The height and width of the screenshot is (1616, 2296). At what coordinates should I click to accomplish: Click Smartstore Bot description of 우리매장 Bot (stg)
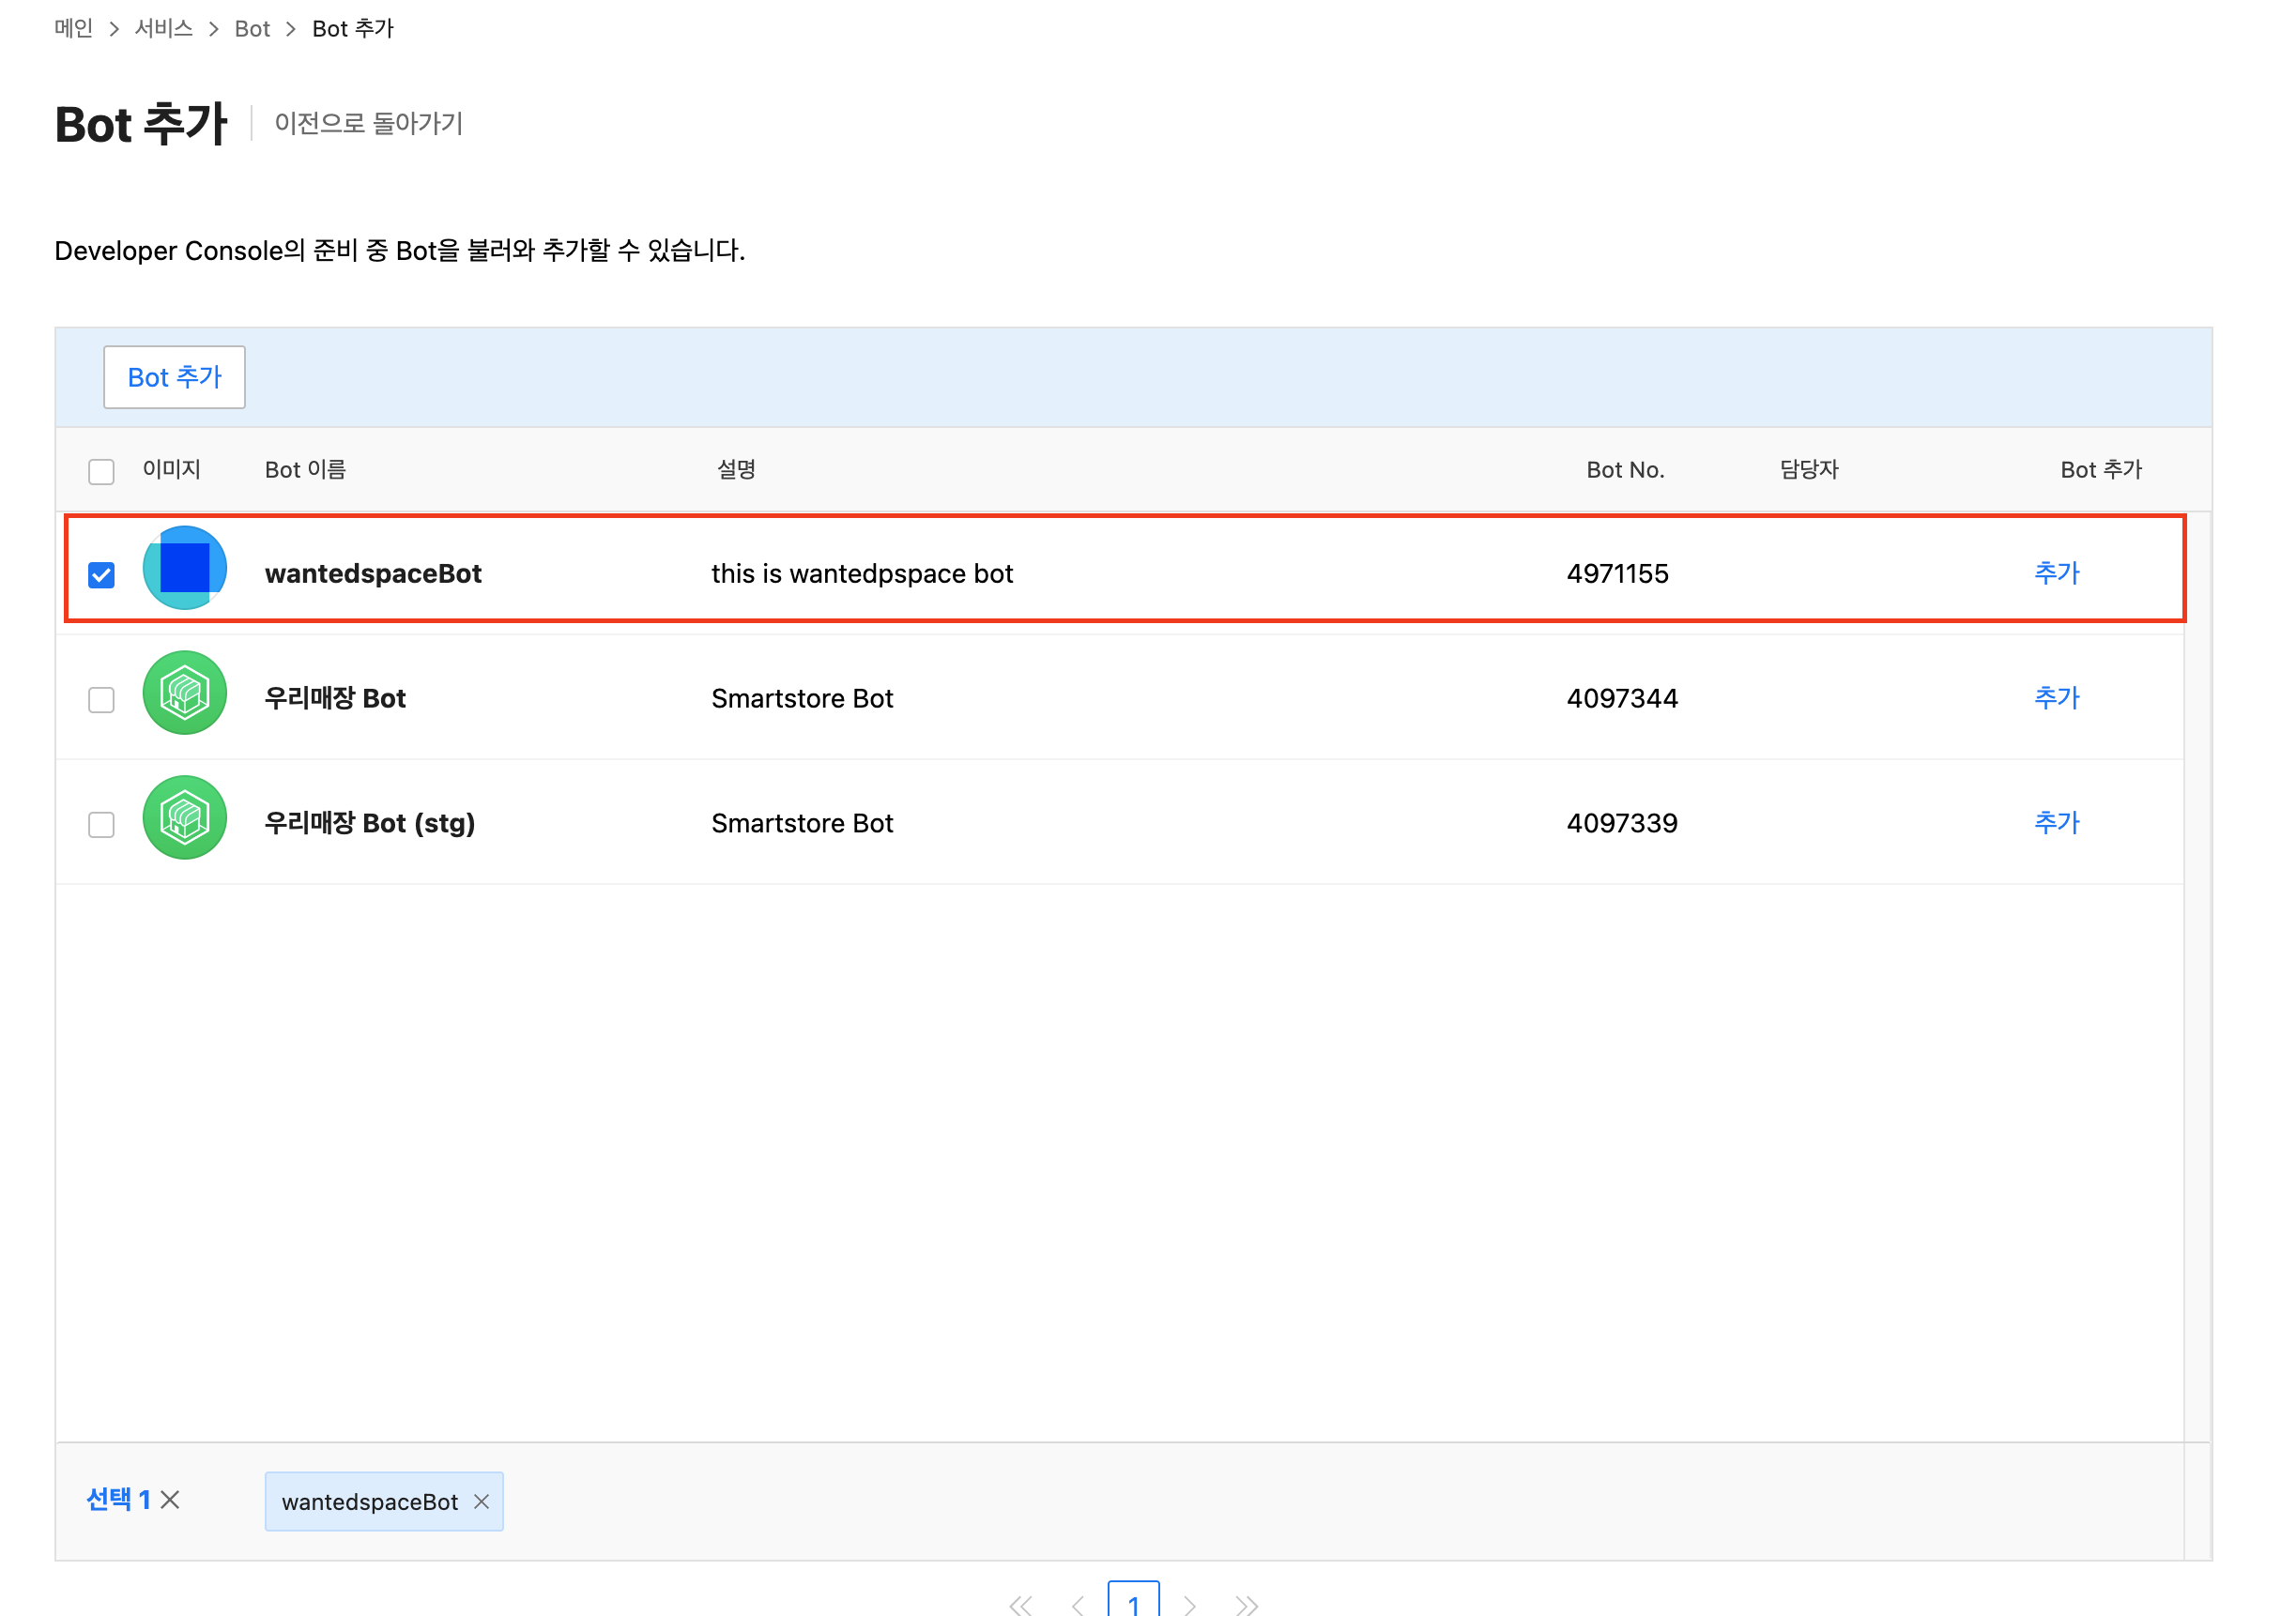(802, 823)
